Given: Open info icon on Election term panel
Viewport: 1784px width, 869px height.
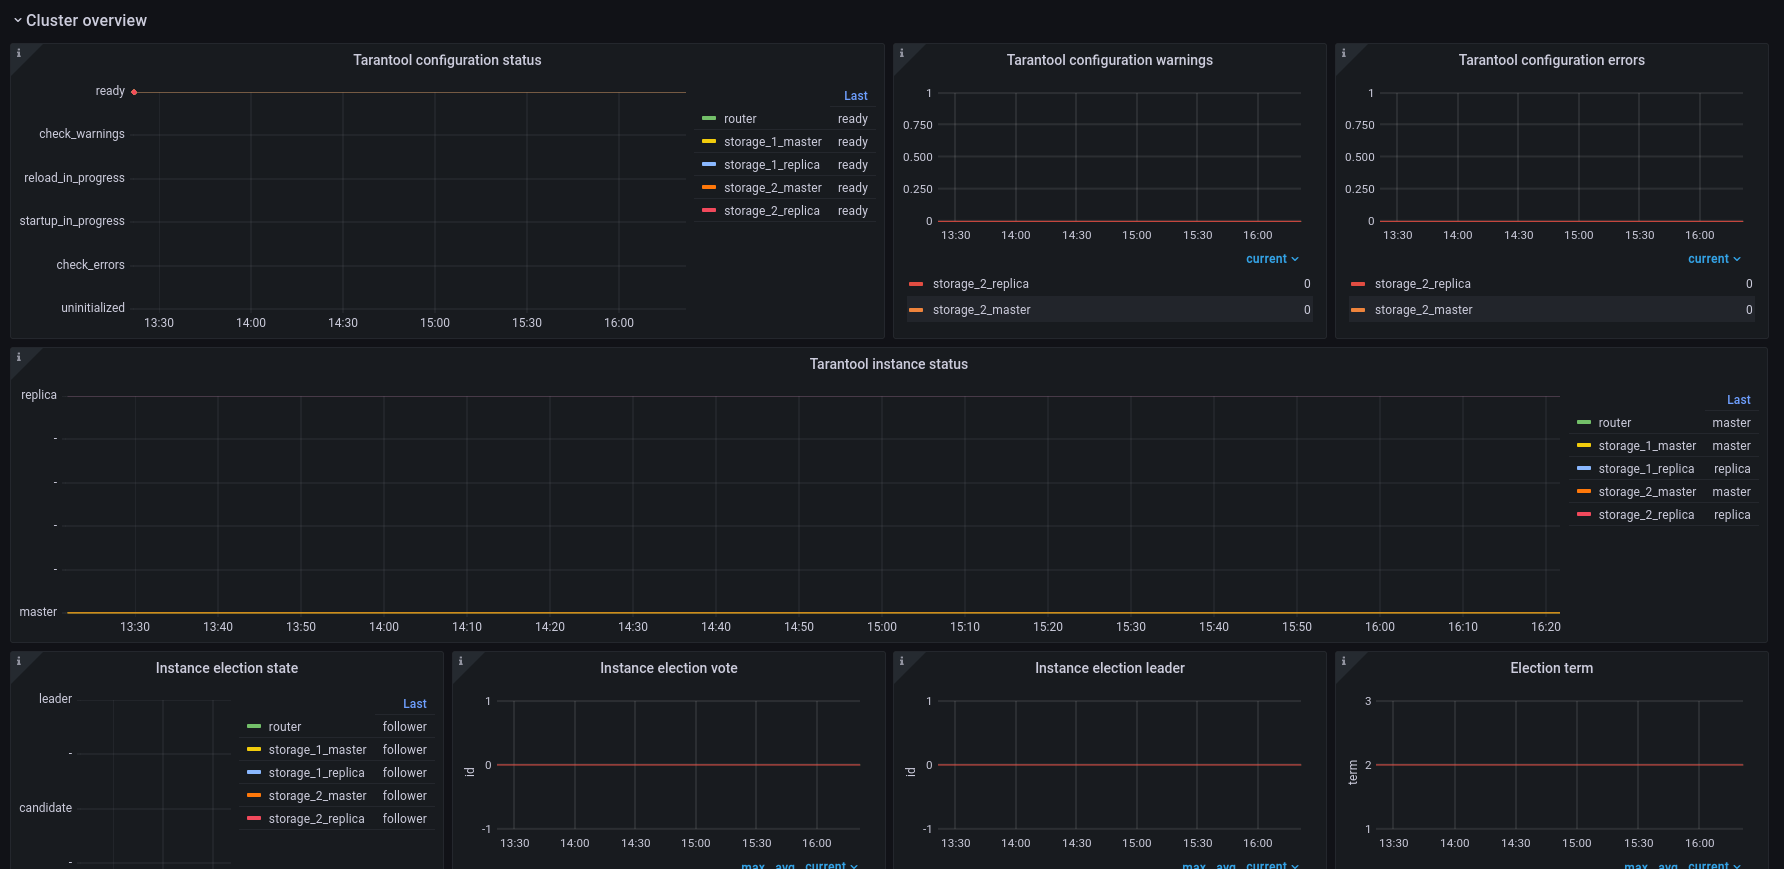Looking at the screenshot, I should tap(1344, 661).
